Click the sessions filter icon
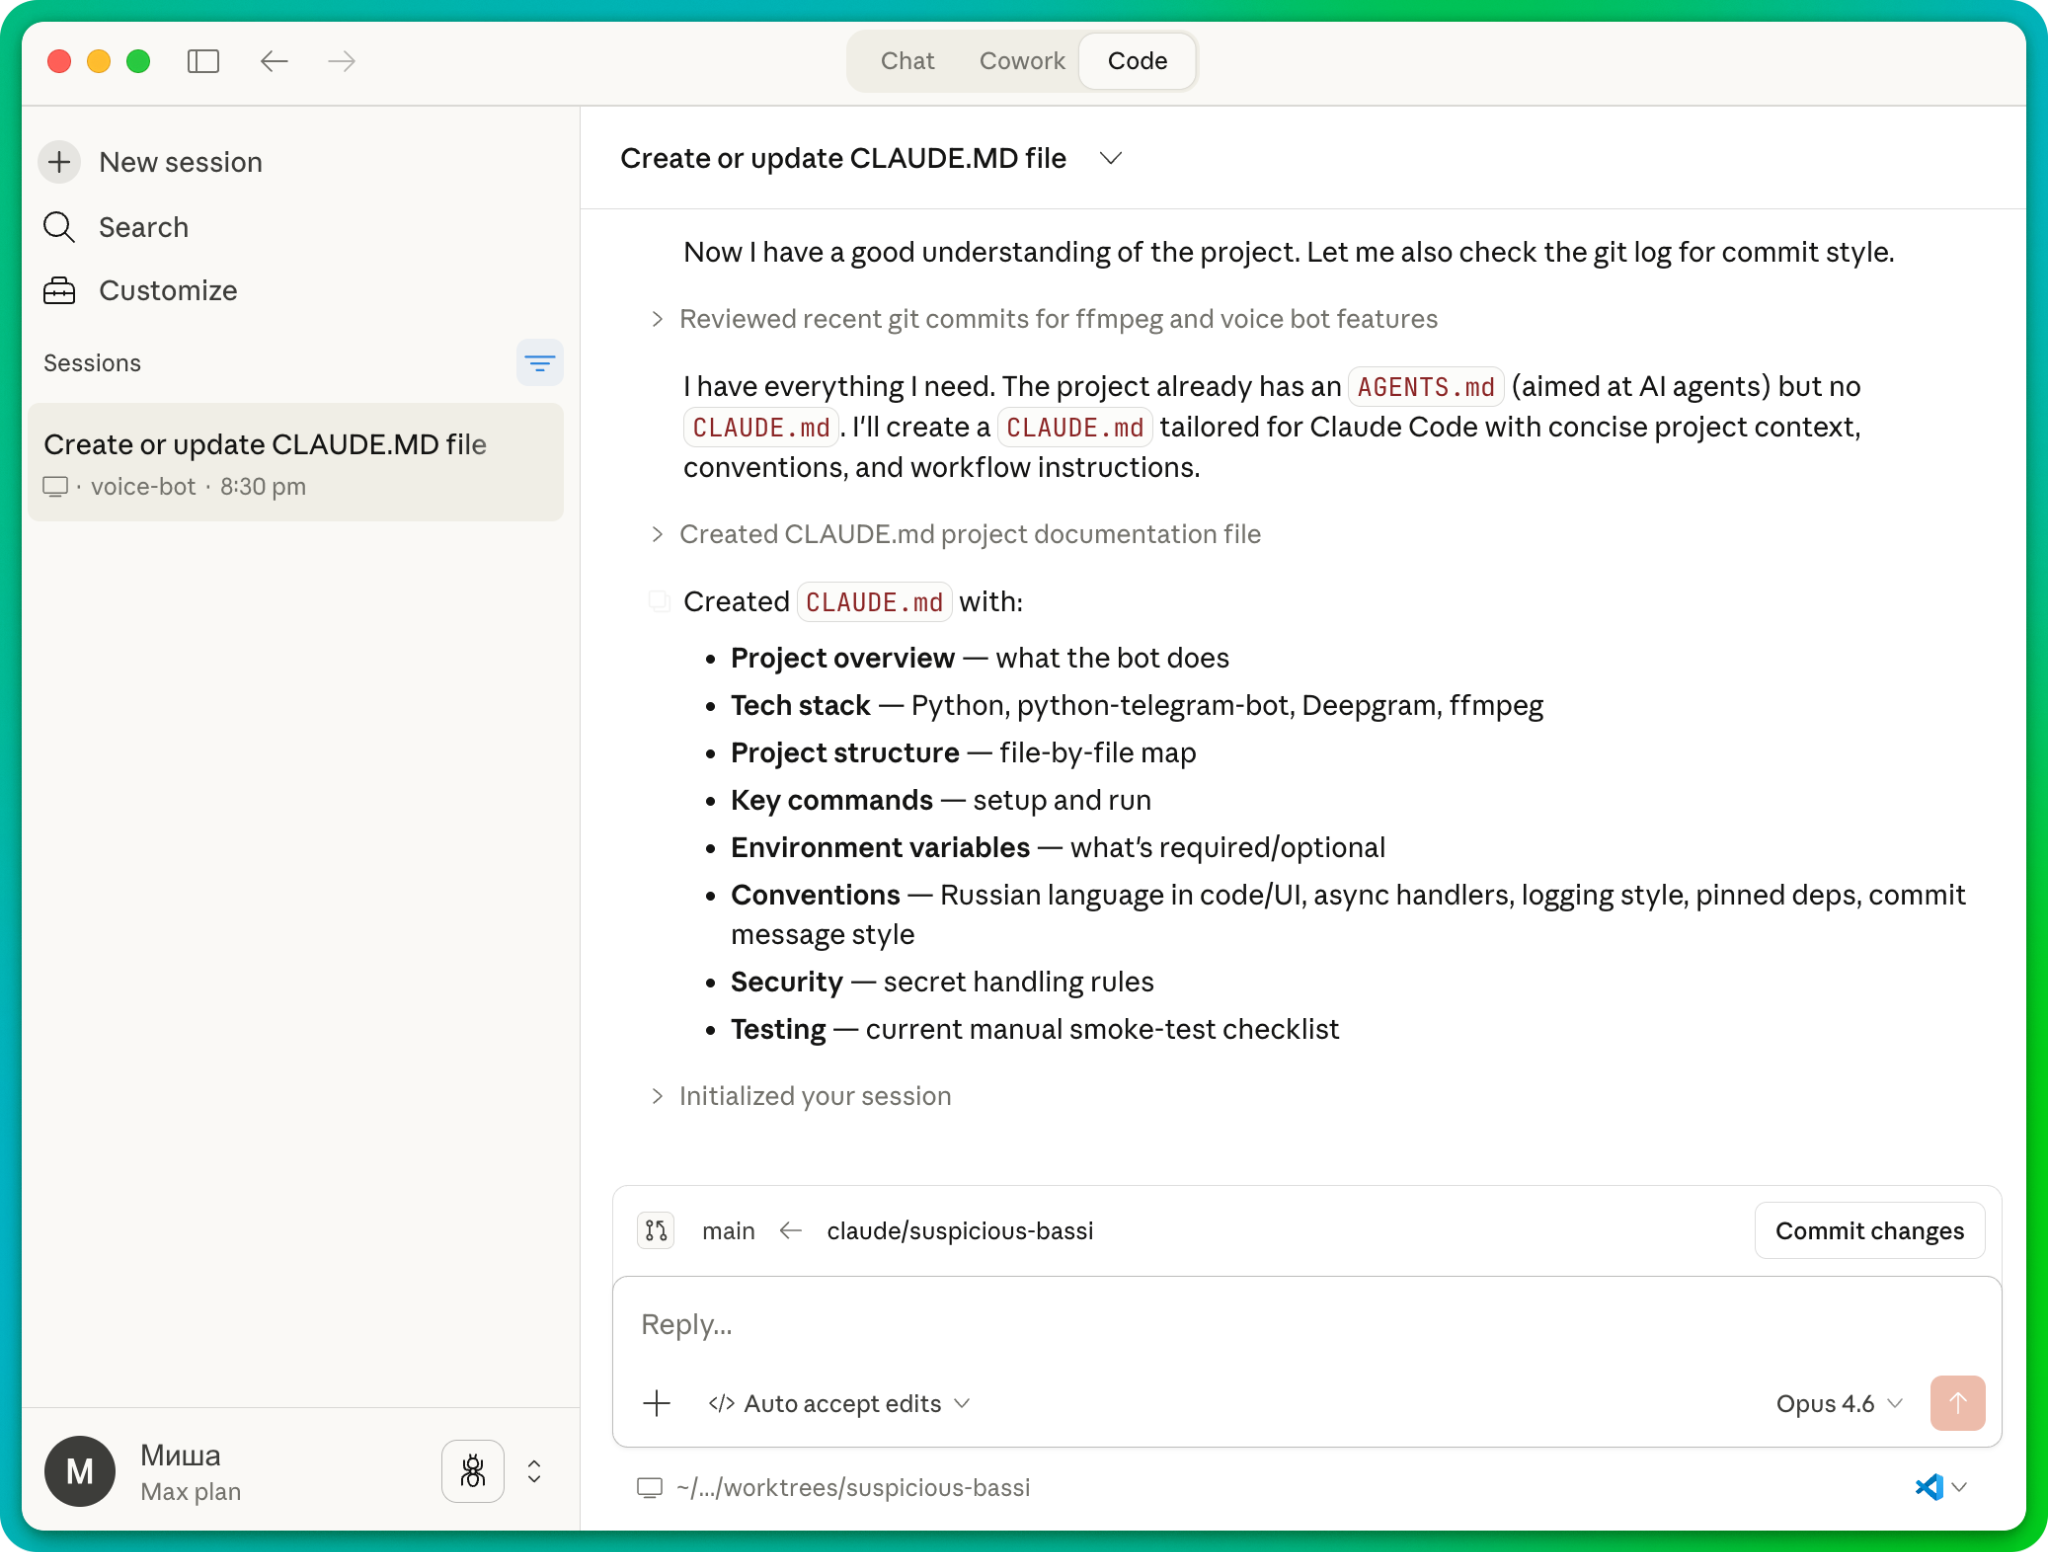This screenshot has height=1552, width=2048. pos(539,363)
